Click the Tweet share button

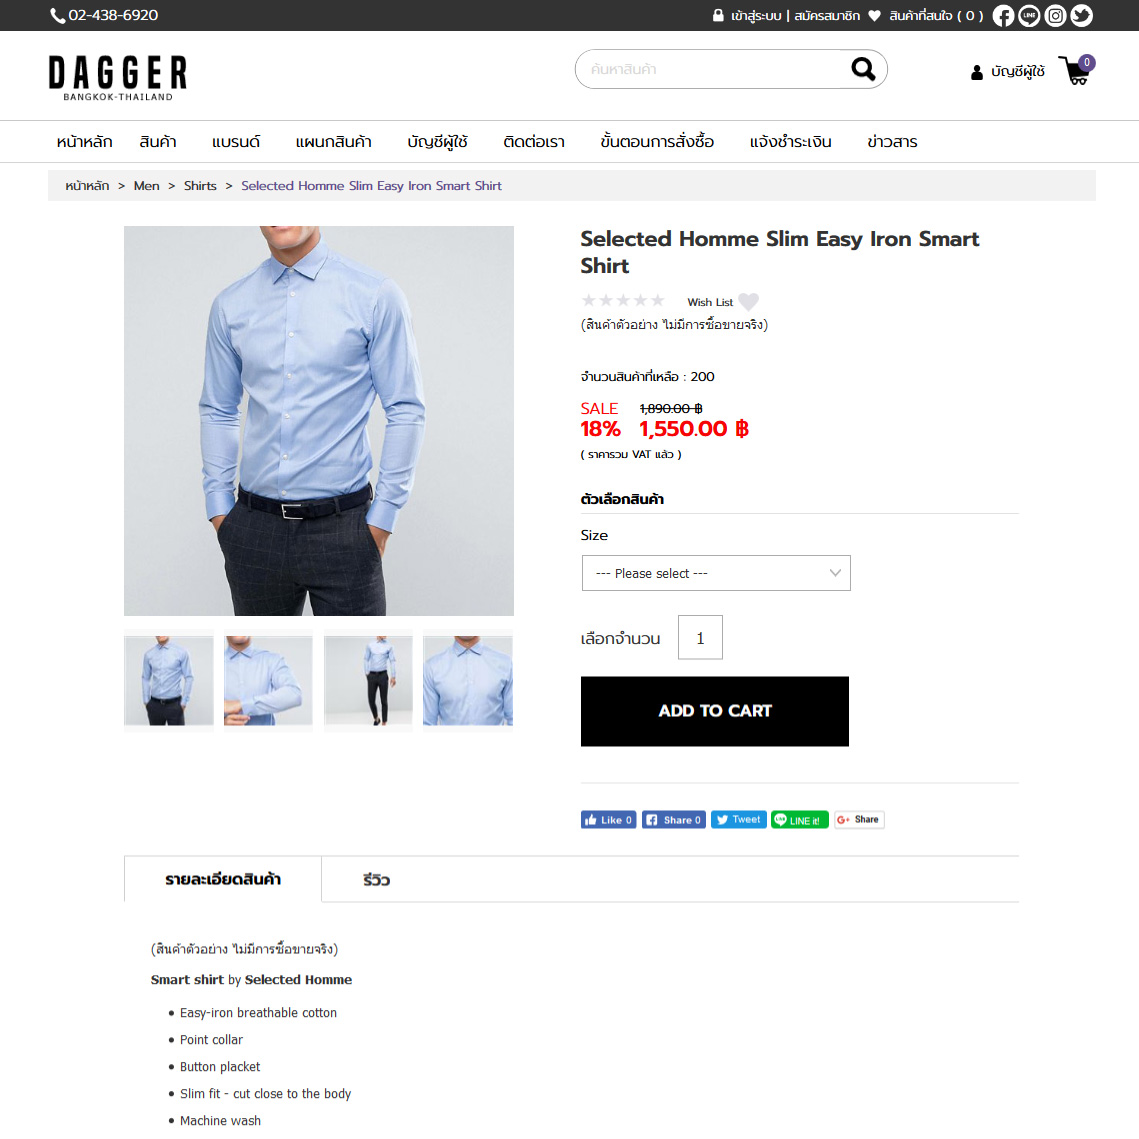click(x=738, y=819)
